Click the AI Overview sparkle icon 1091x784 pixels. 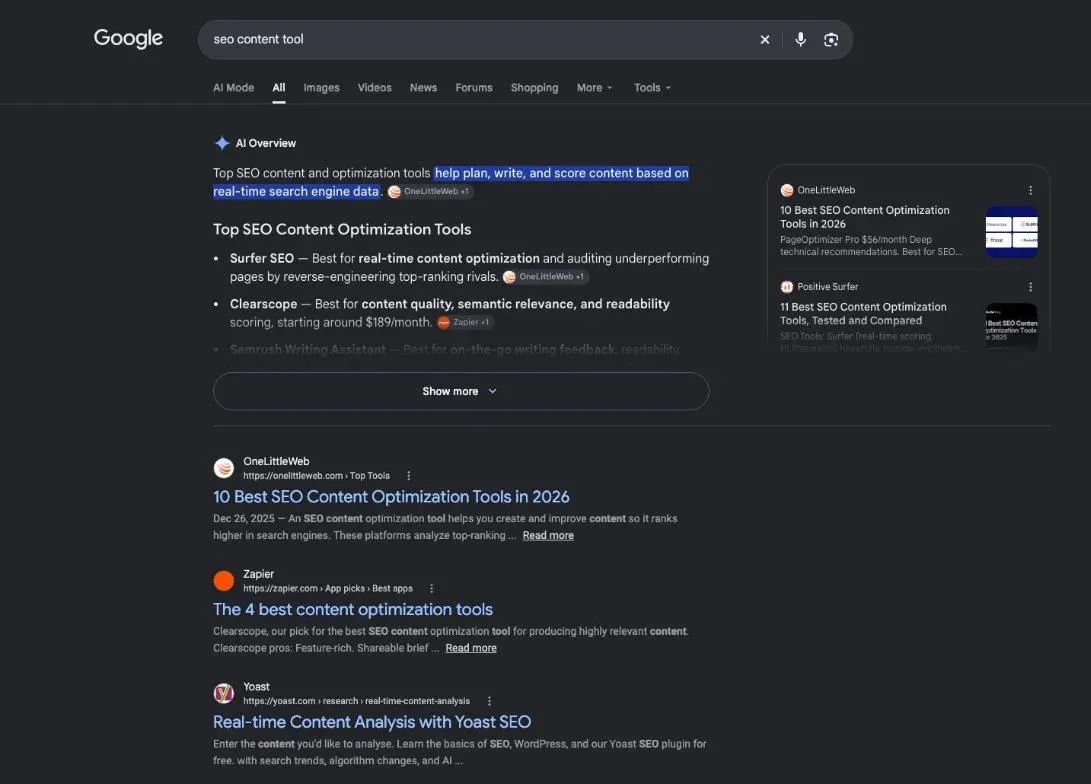pyautogui.click(x=222, y=143)
